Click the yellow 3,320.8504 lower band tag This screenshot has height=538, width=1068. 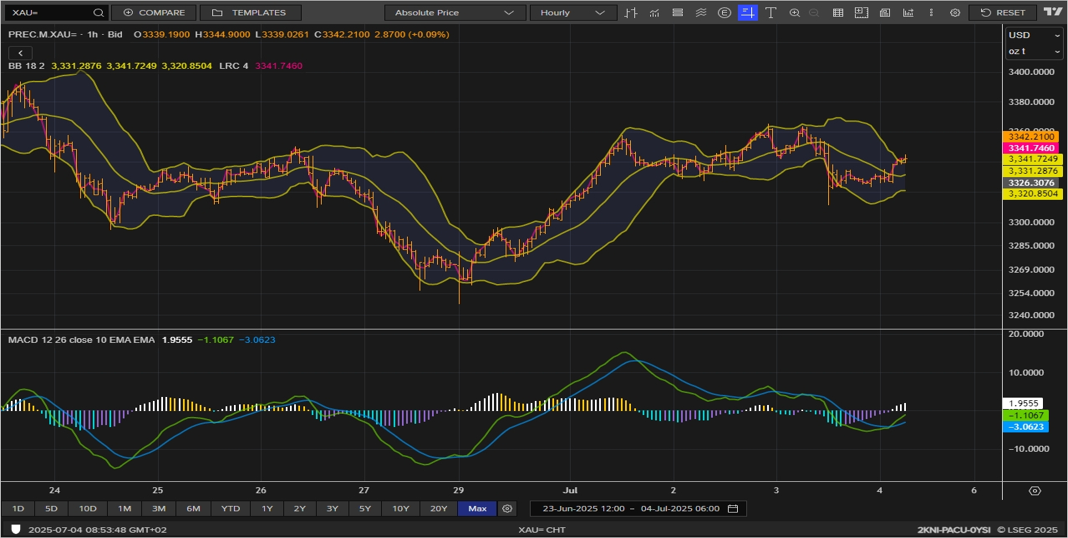pyautogui.click(x=1032, y=194)
